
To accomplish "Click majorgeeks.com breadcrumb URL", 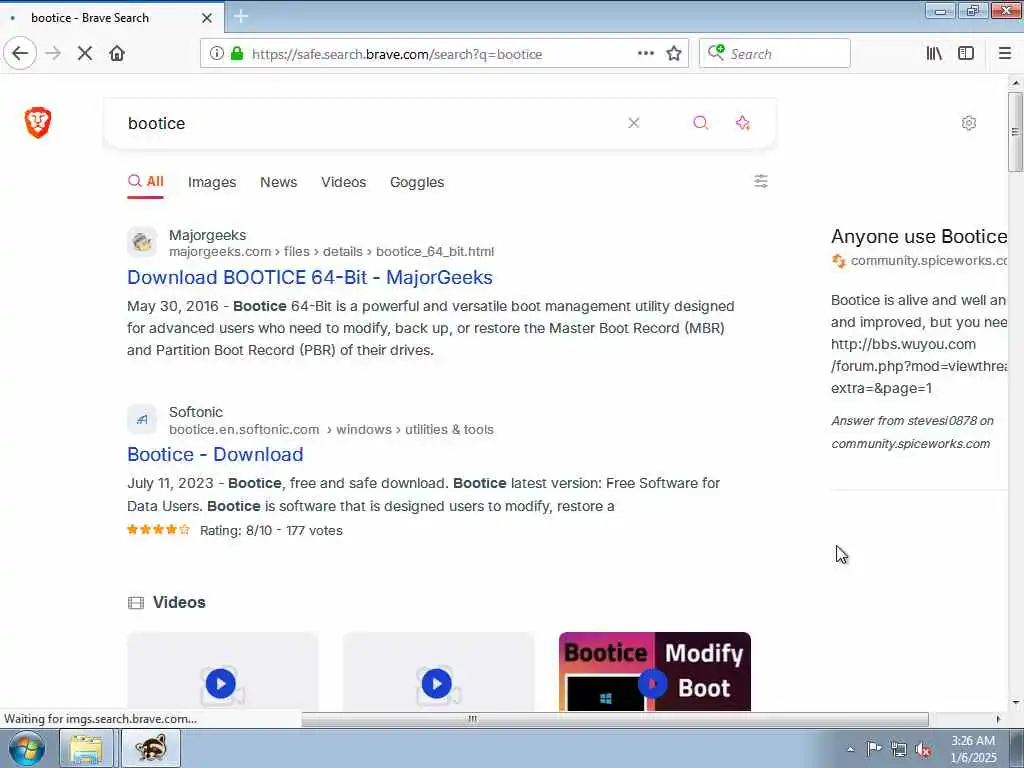I will 331,252.
